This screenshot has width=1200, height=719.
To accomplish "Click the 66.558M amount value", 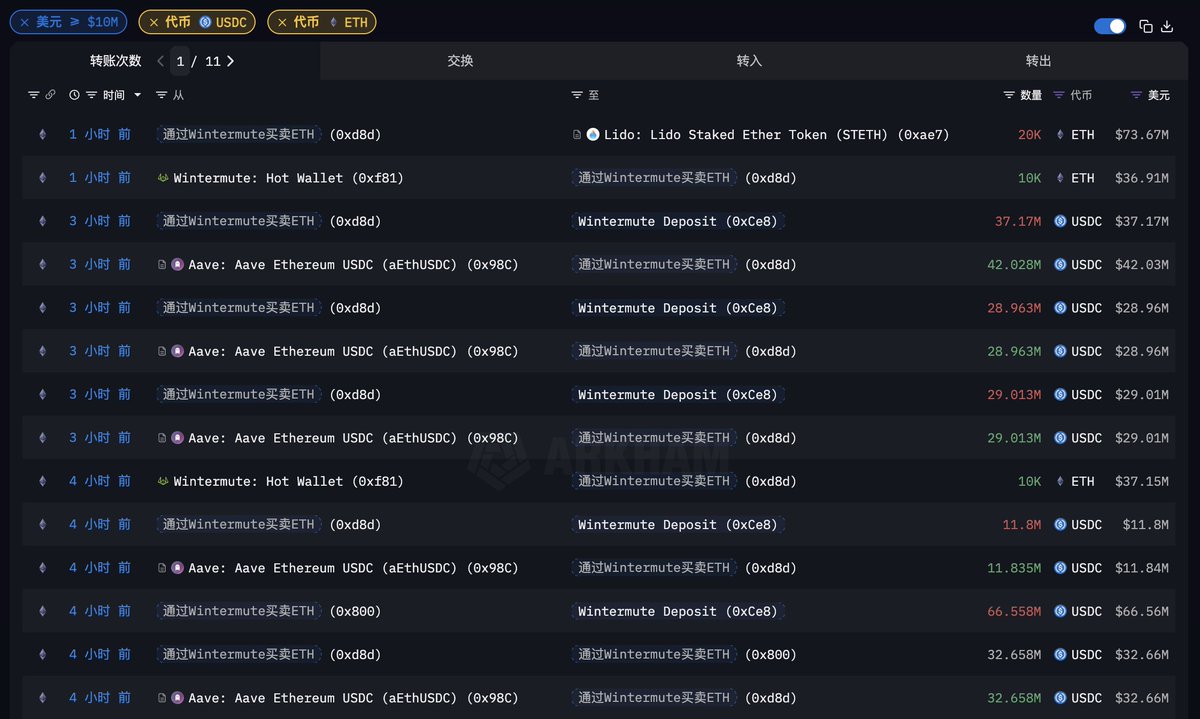I will [1014, 611].
